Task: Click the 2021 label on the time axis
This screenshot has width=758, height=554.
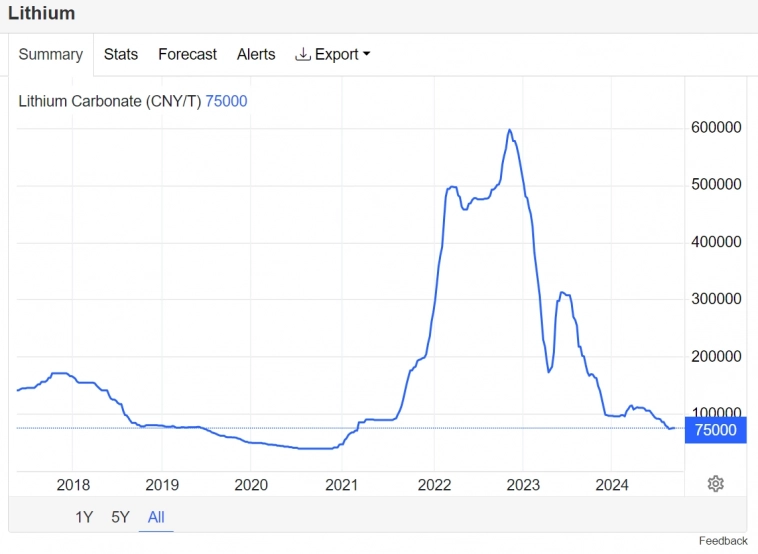Action: 341,485
